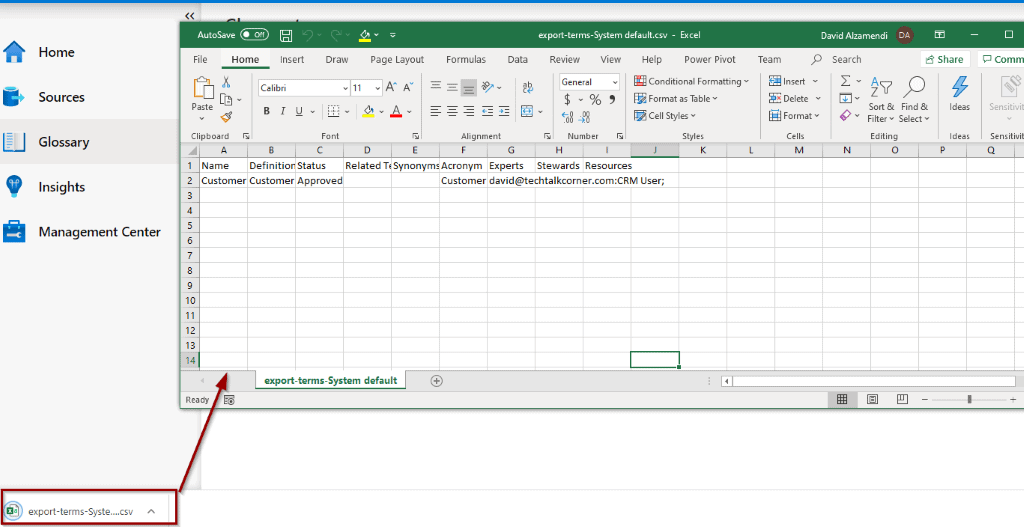
Task: Switch to the Page Layout tab
Action: 397,59
